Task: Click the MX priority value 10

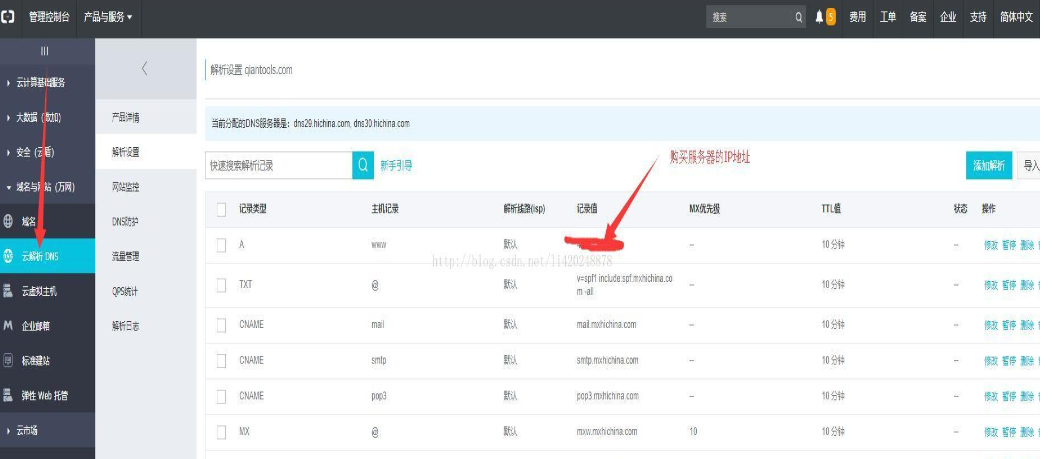Action: pos(694,431)
